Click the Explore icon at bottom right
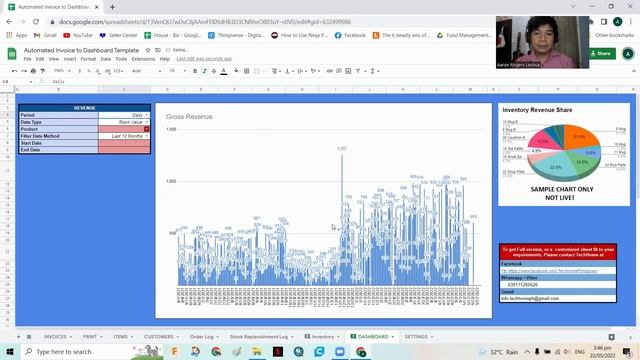The image size is (640, 360). [611, 337]
